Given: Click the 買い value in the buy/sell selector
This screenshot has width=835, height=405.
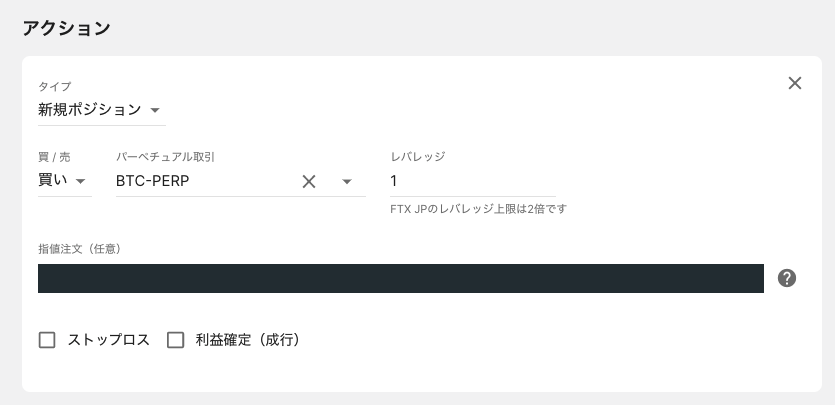Looking at the screenshot, I should pyautogui.click(x=53, y=180).
